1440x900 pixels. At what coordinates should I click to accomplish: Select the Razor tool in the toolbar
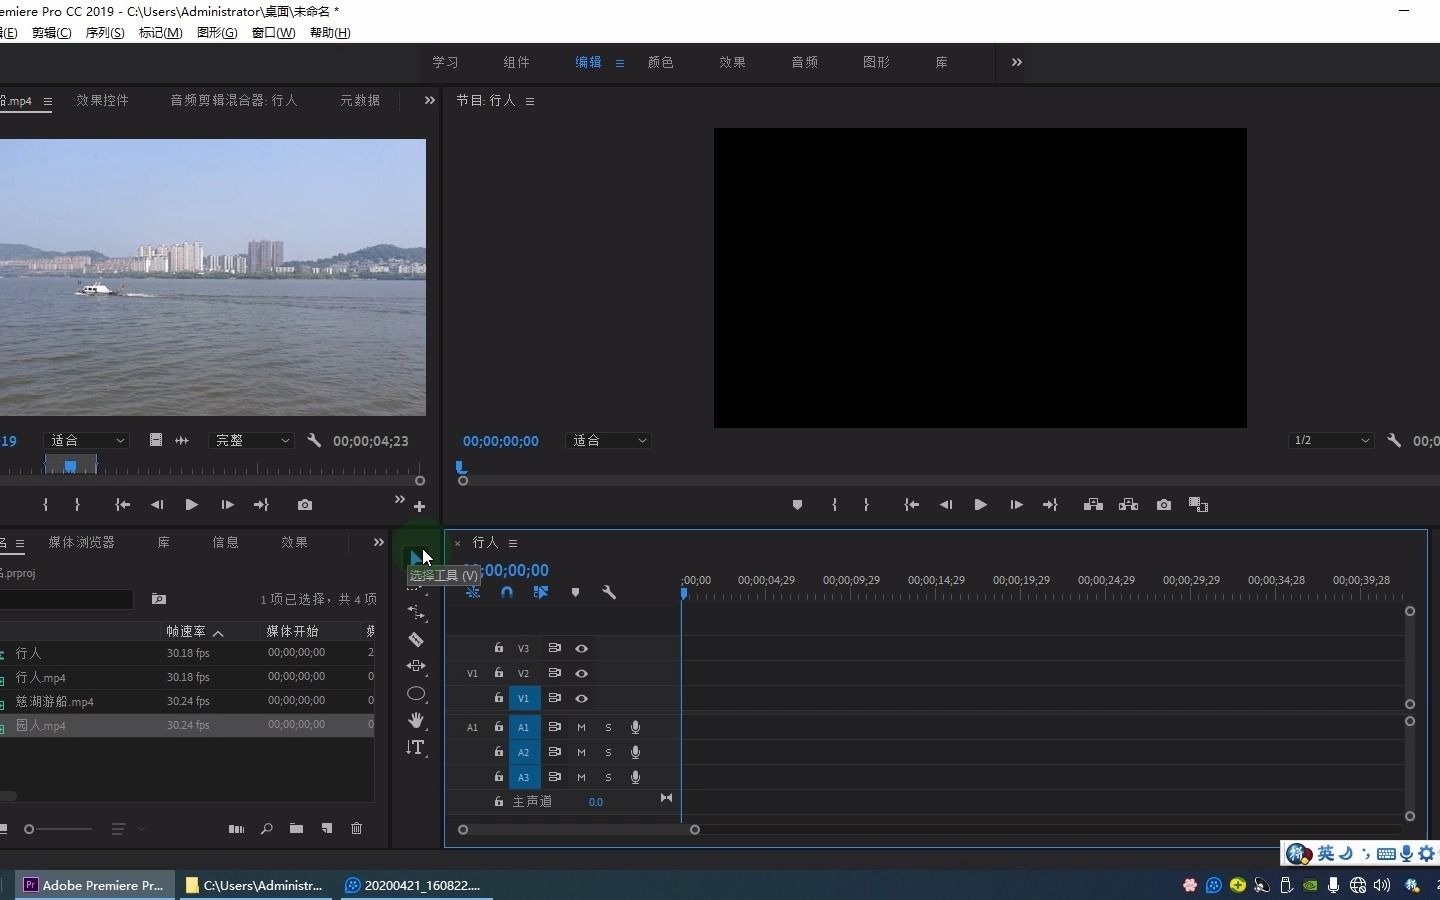[x=416, y=639]
